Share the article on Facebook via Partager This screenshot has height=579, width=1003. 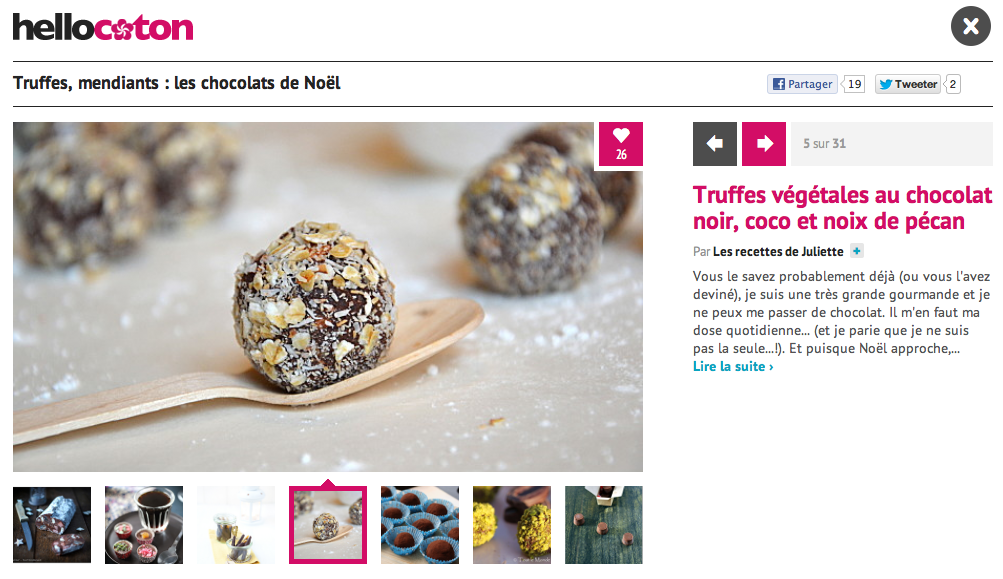[802, 84]
